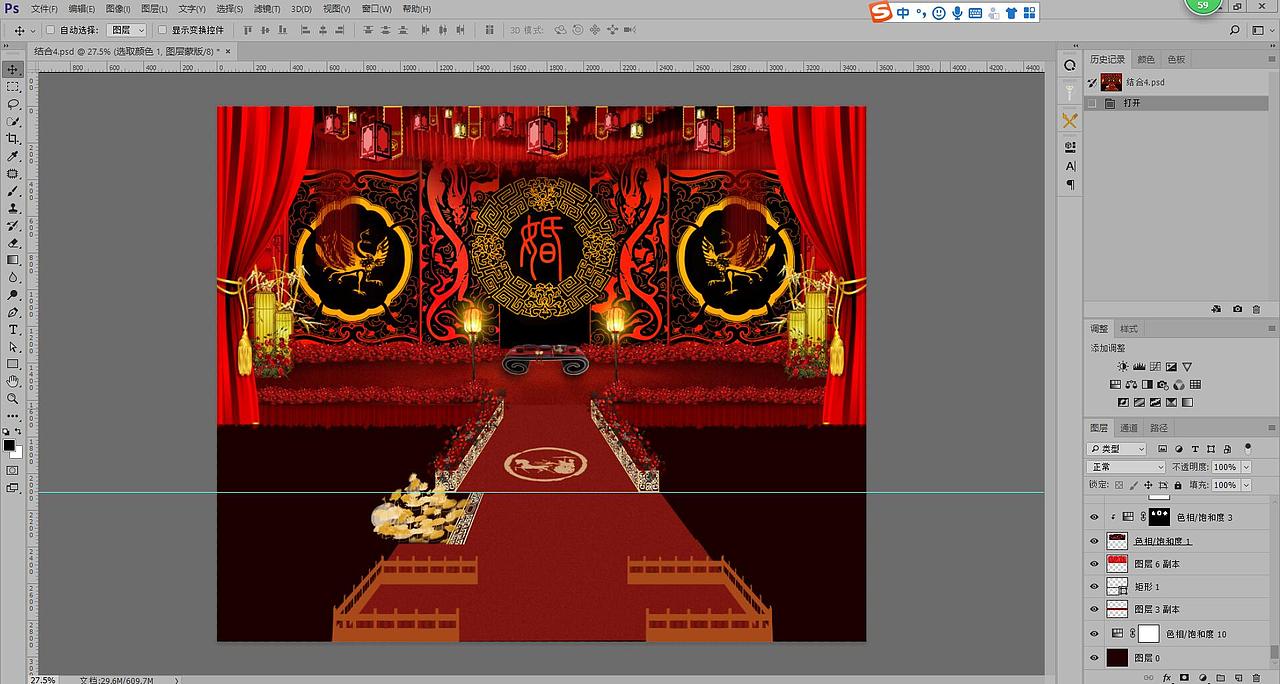Open the History panel options menu

[x=1272, y=60]
